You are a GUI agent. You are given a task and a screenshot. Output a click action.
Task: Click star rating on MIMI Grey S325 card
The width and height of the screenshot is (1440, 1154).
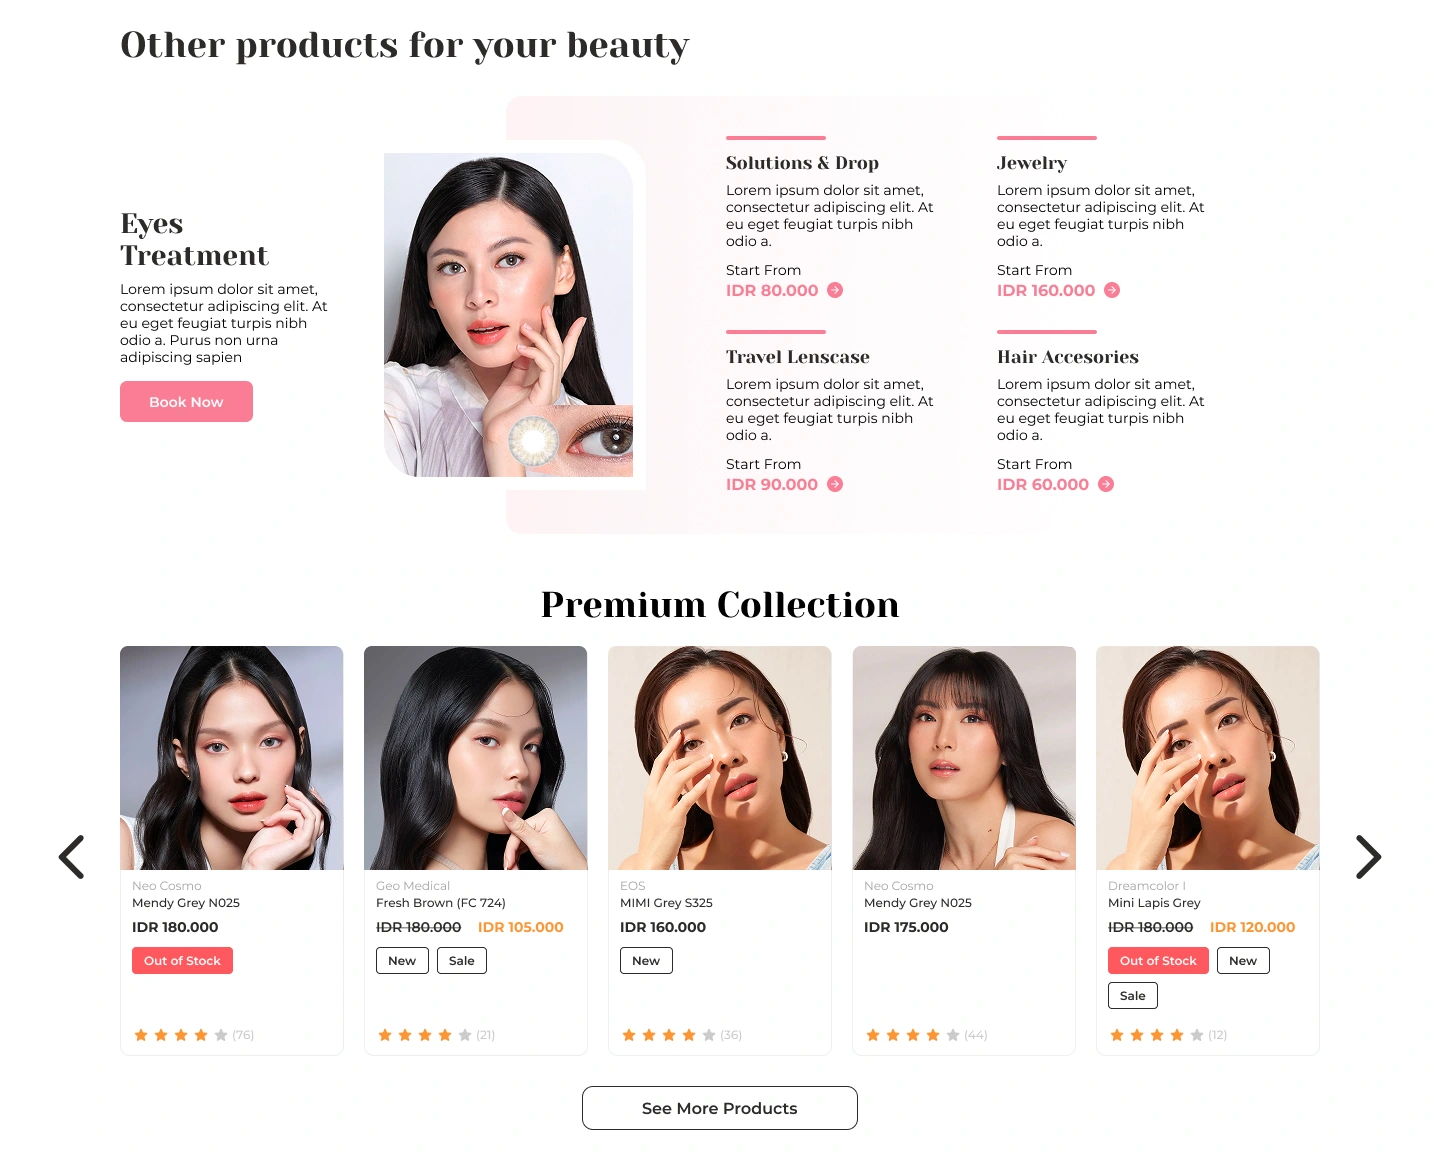(669, 1035)
